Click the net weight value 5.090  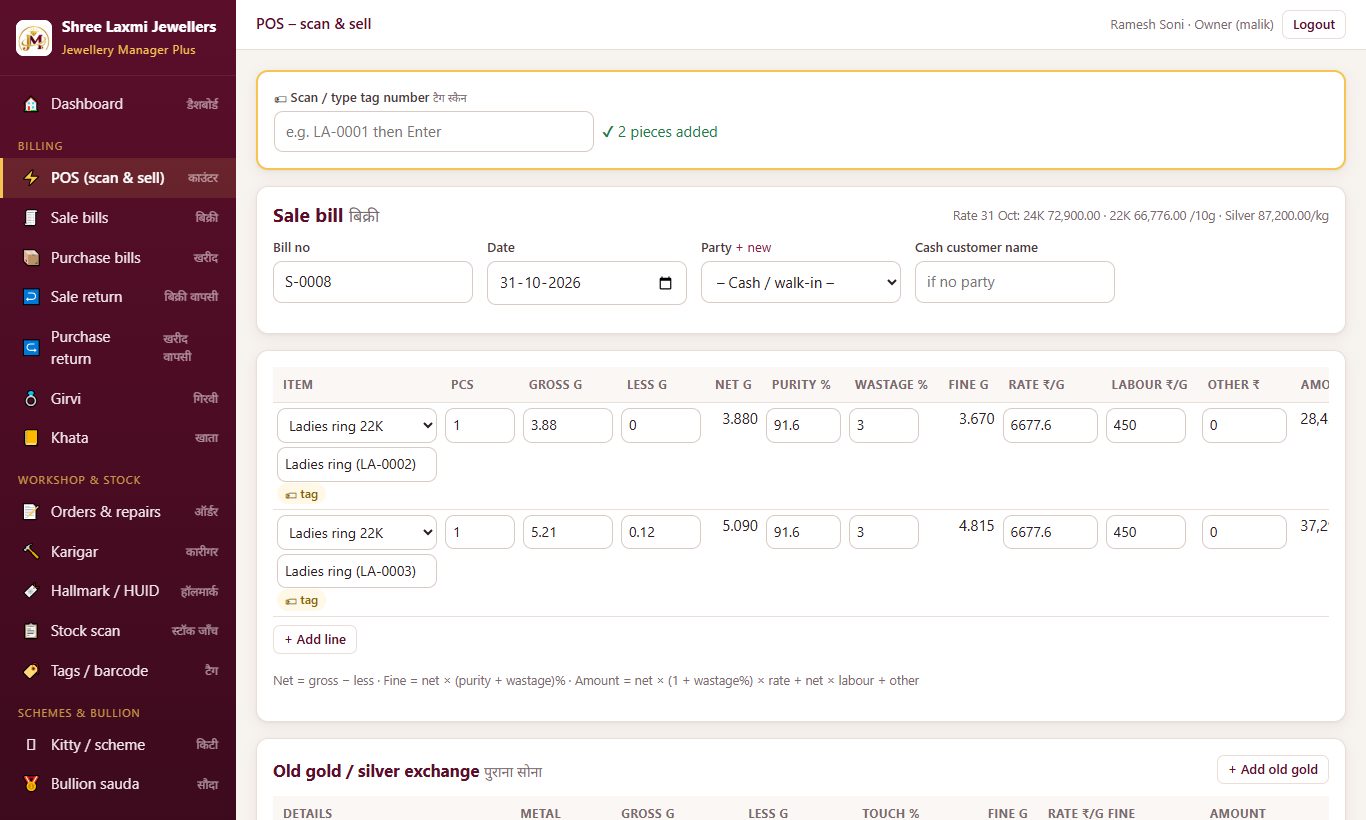(x=740, y=525)
